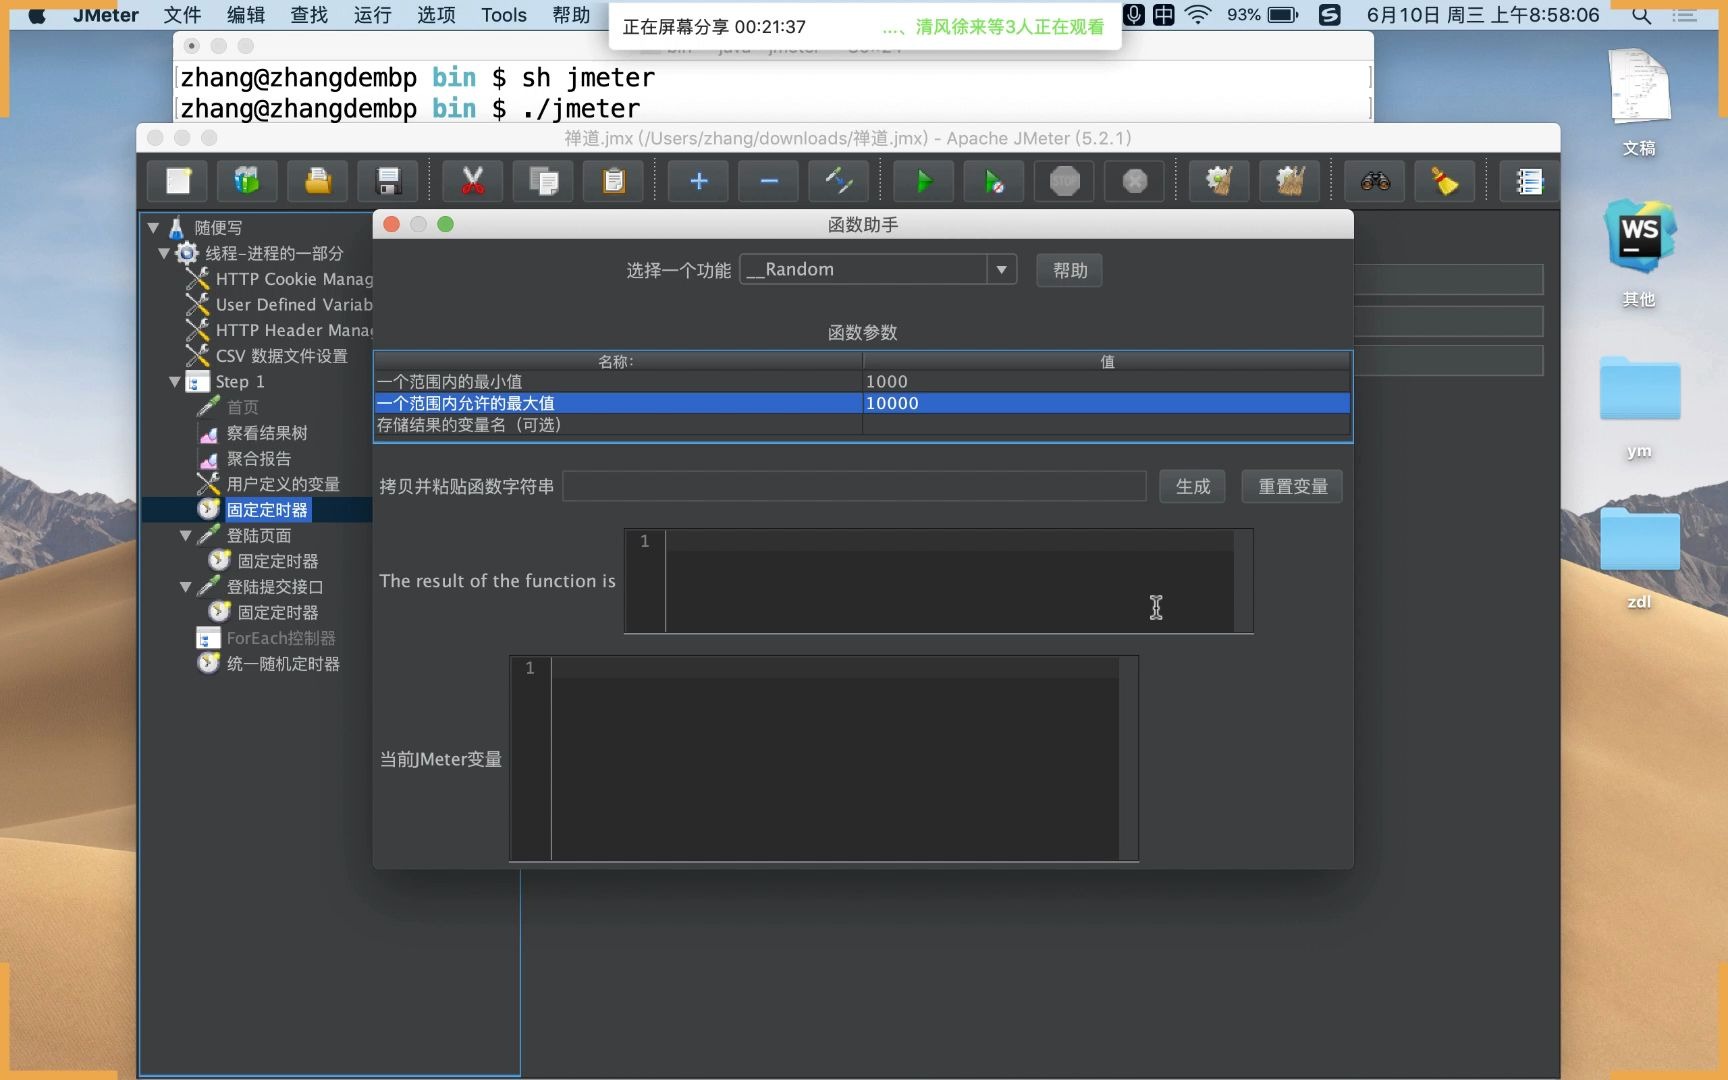
Task: Click the 帮助 button in function helper
Action: point(1069,270)
